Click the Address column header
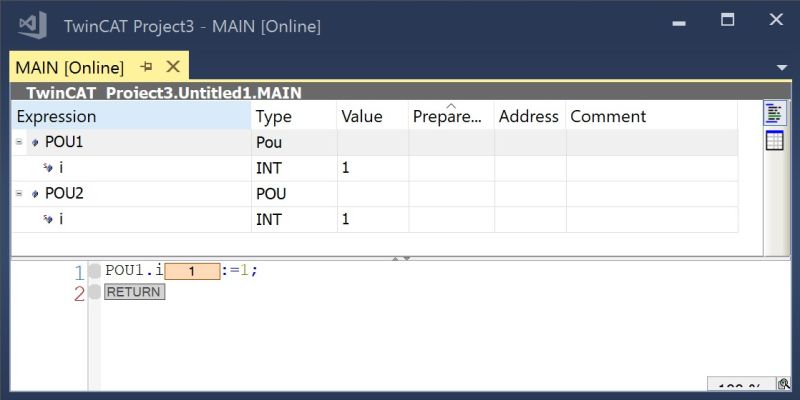Screen dimensions: 800x400 point(530,116)
